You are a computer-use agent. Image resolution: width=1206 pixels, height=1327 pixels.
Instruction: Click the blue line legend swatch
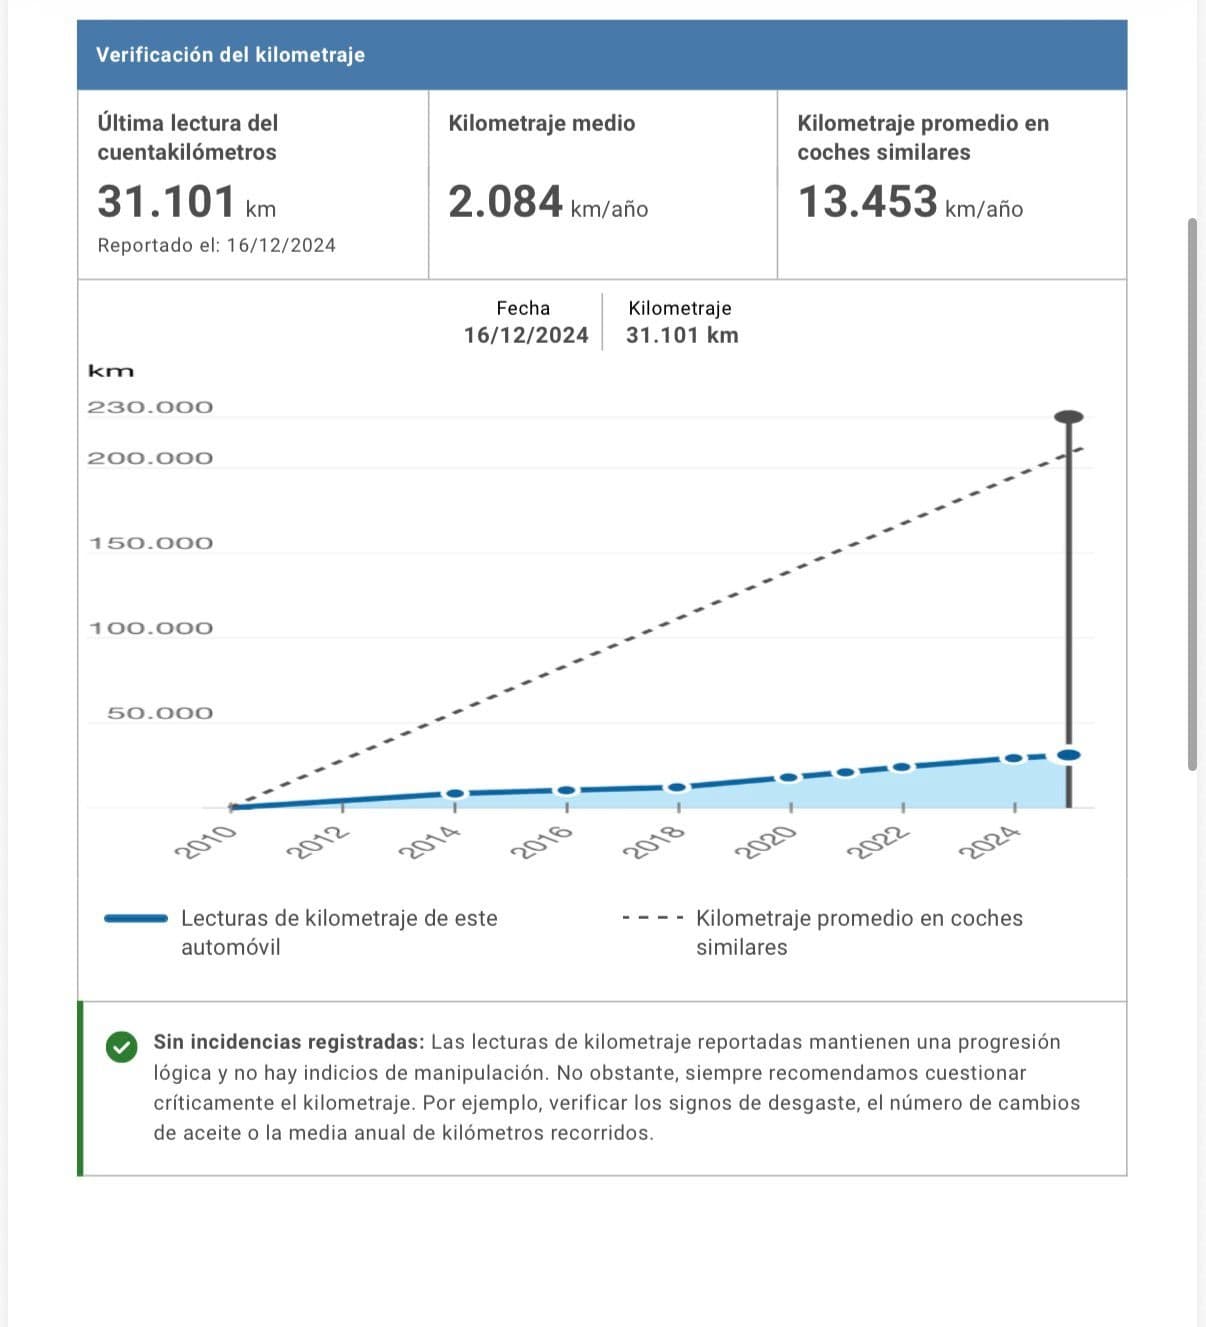[136, 918]
